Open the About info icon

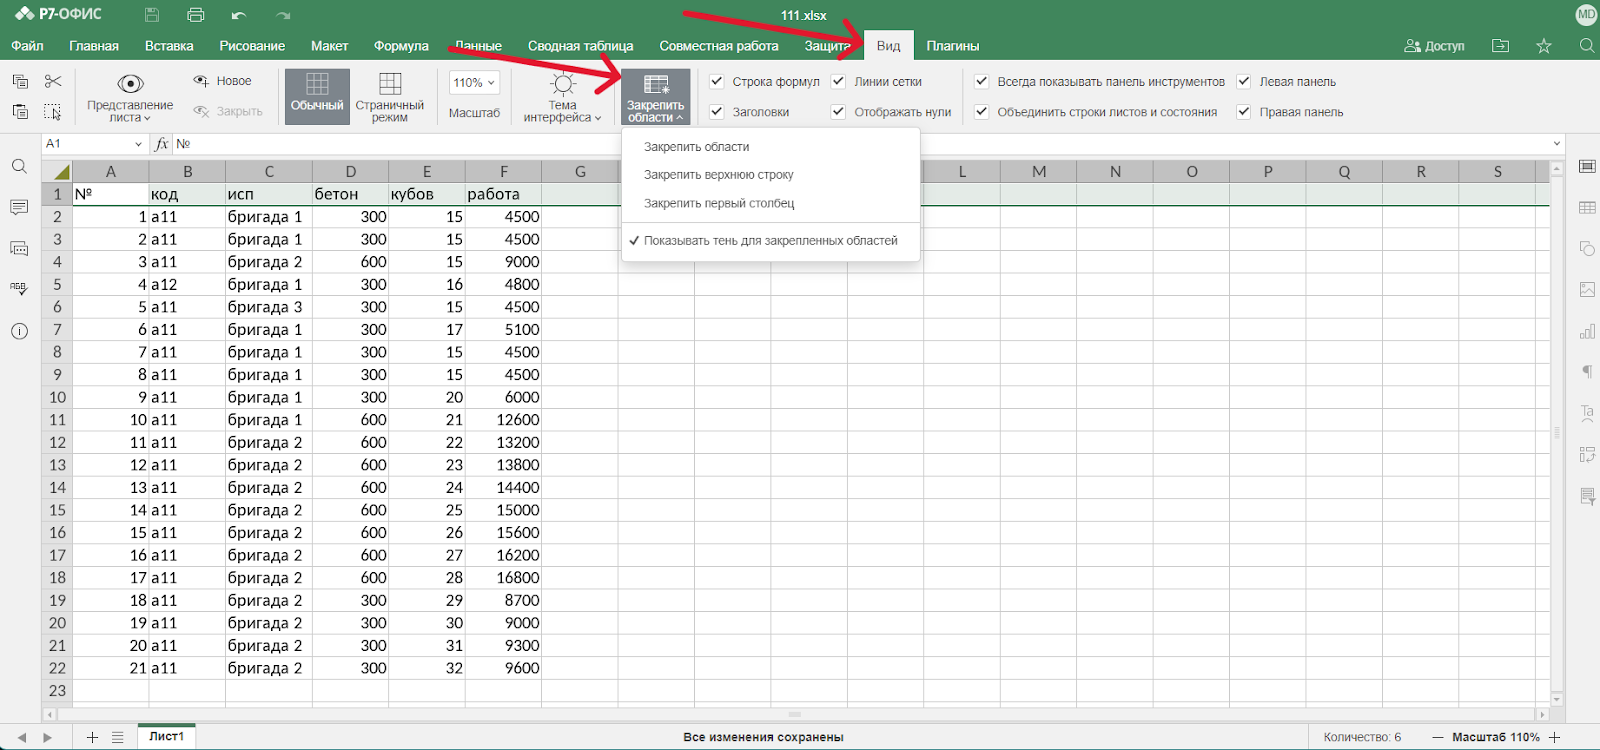click(x=19, y=331)
